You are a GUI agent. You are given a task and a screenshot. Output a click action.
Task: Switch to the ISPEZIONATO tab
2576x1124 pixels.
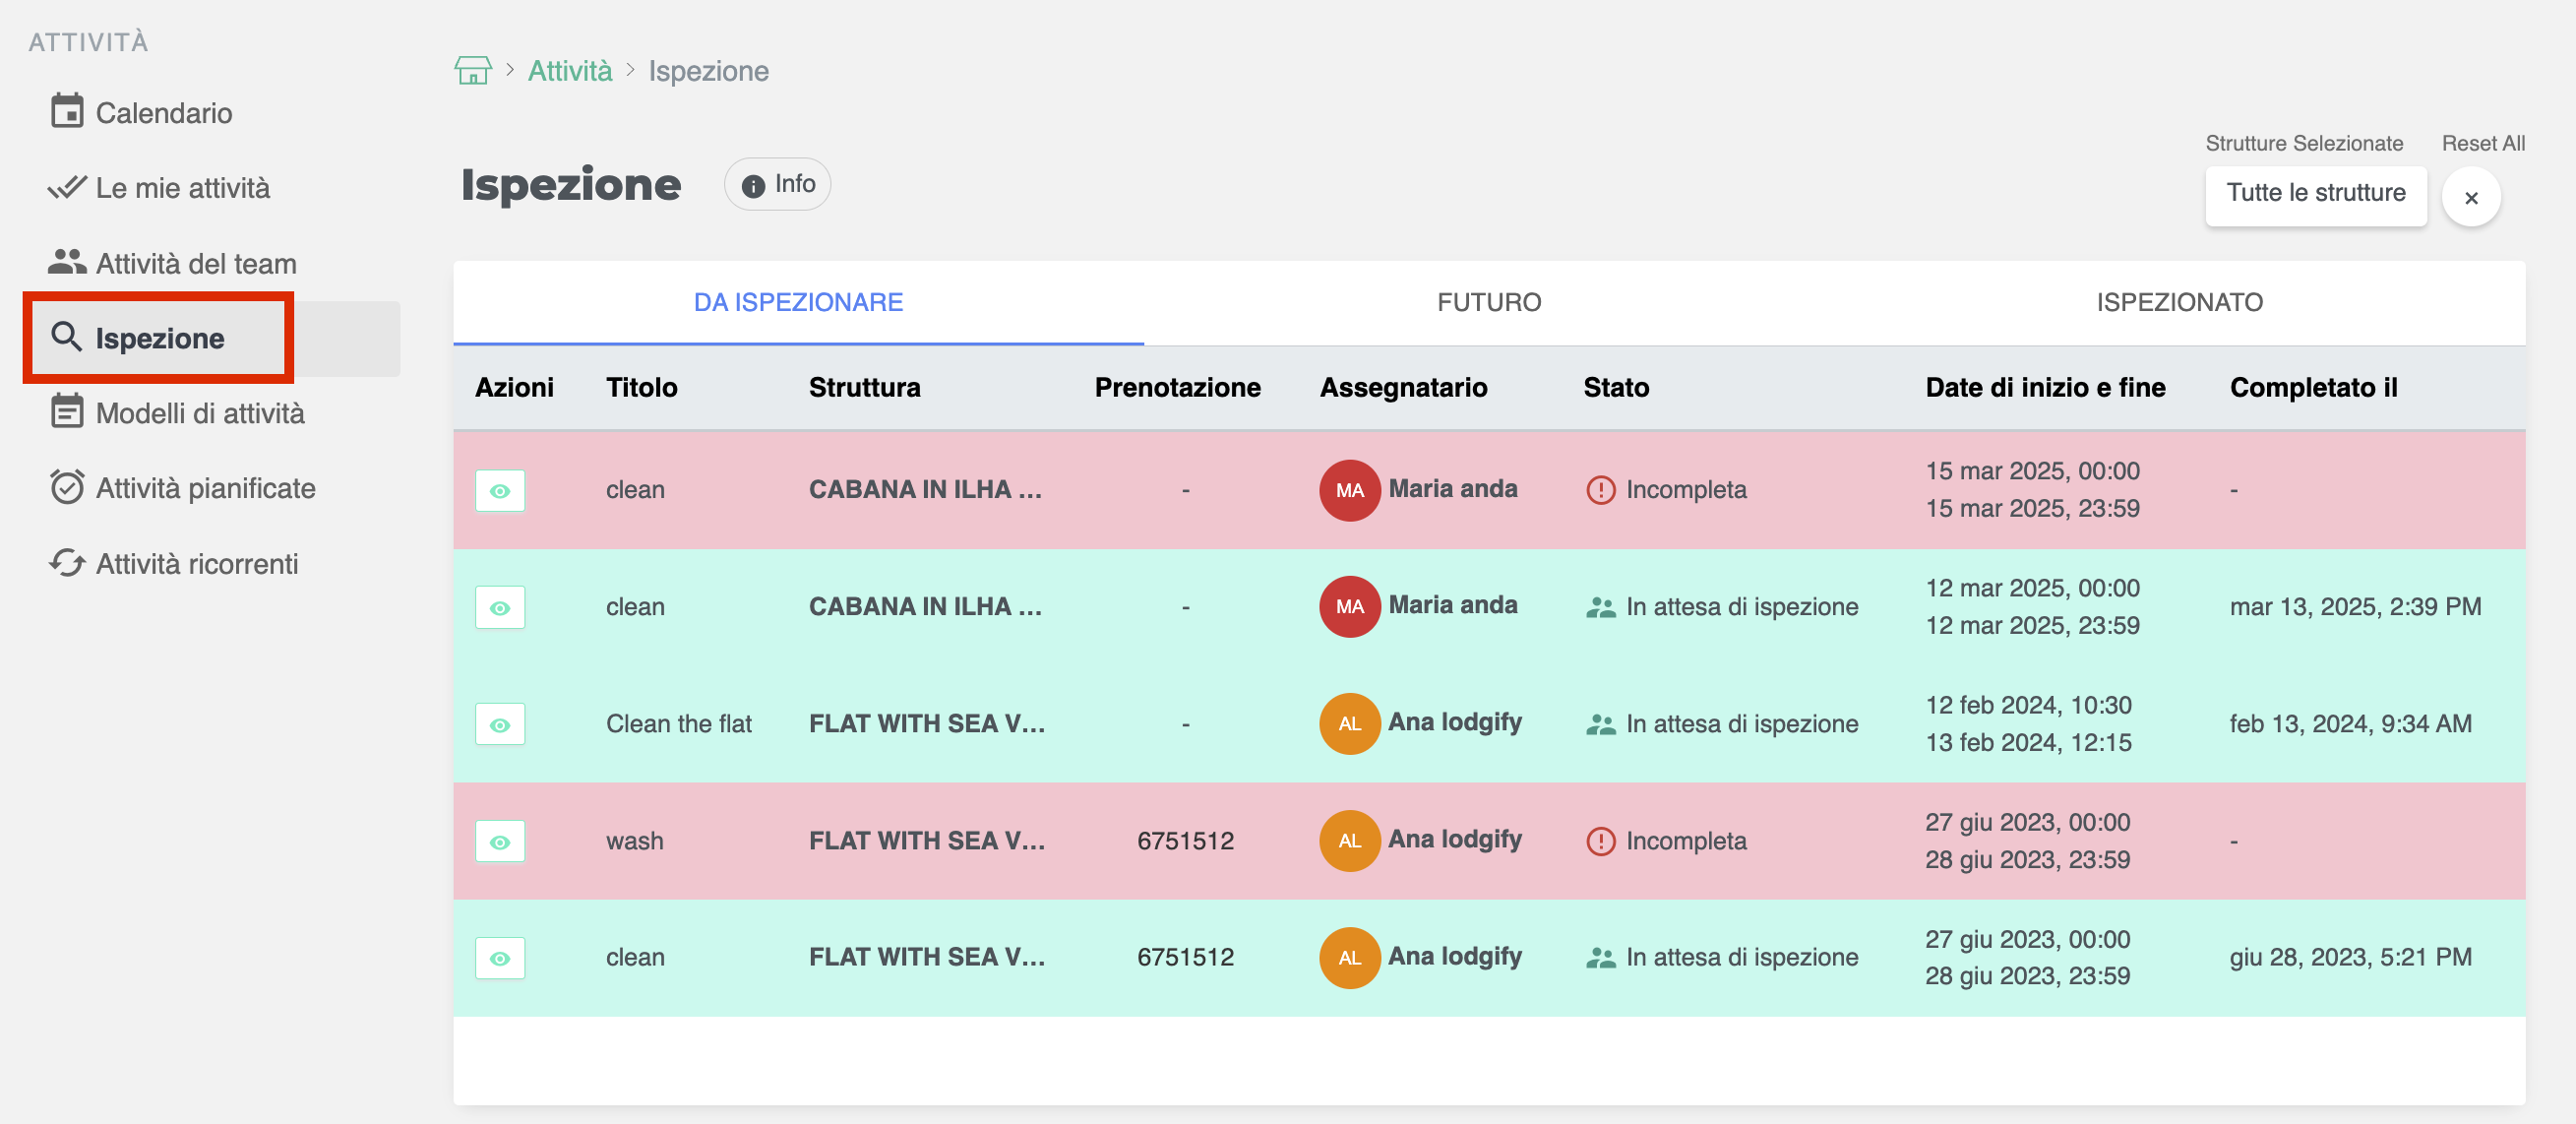point(2179,303)
